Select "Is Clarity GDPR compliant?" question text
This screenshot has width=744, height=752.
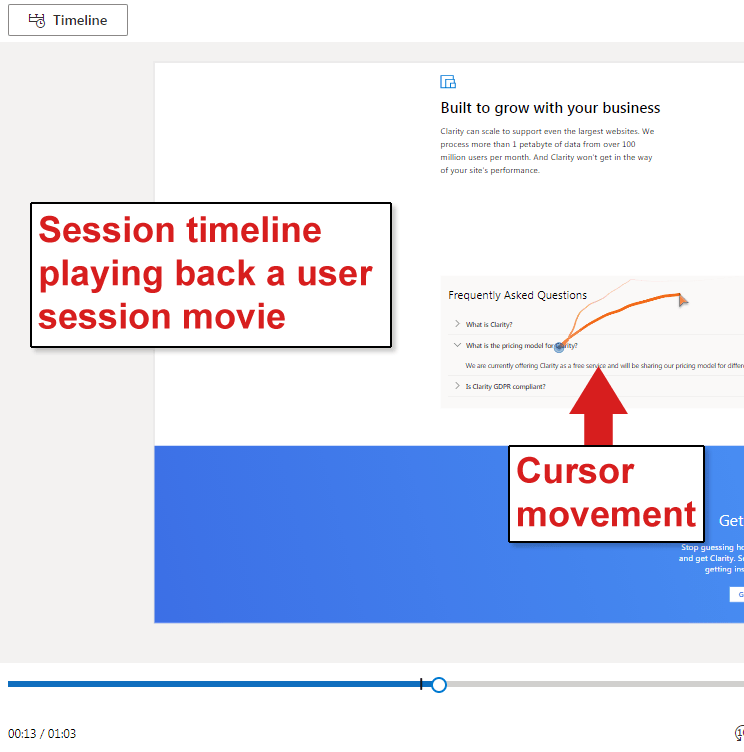(x=505, y=386)
